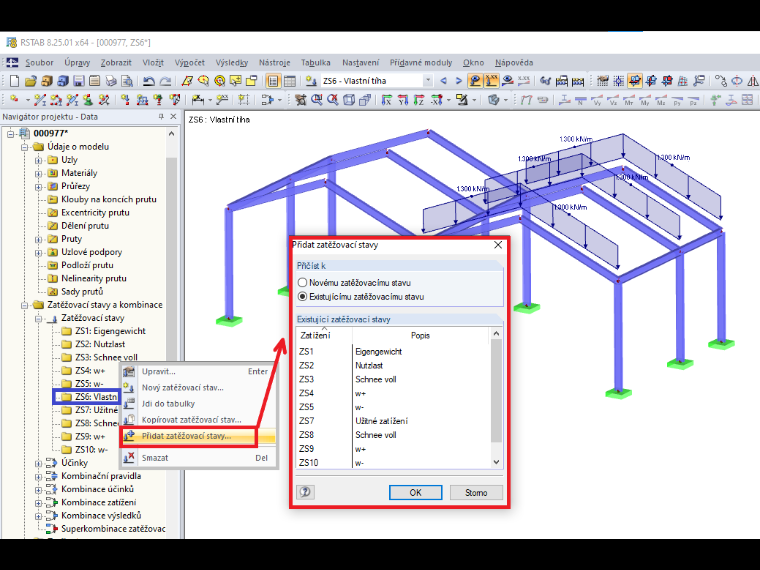Click the Popis column header
The image size is (760, 570).
coord(420,335)
